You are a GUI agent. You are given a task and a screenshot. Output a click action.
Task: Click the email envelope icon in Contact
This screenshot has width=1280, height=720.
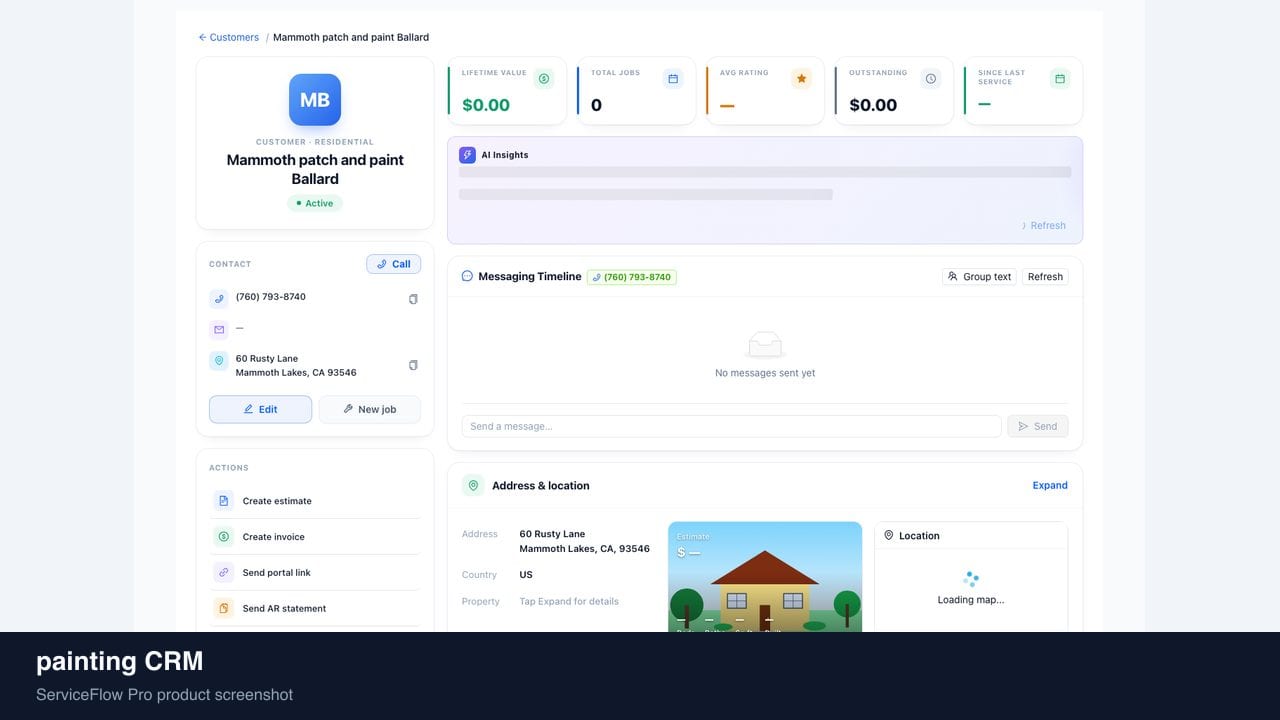219,329
